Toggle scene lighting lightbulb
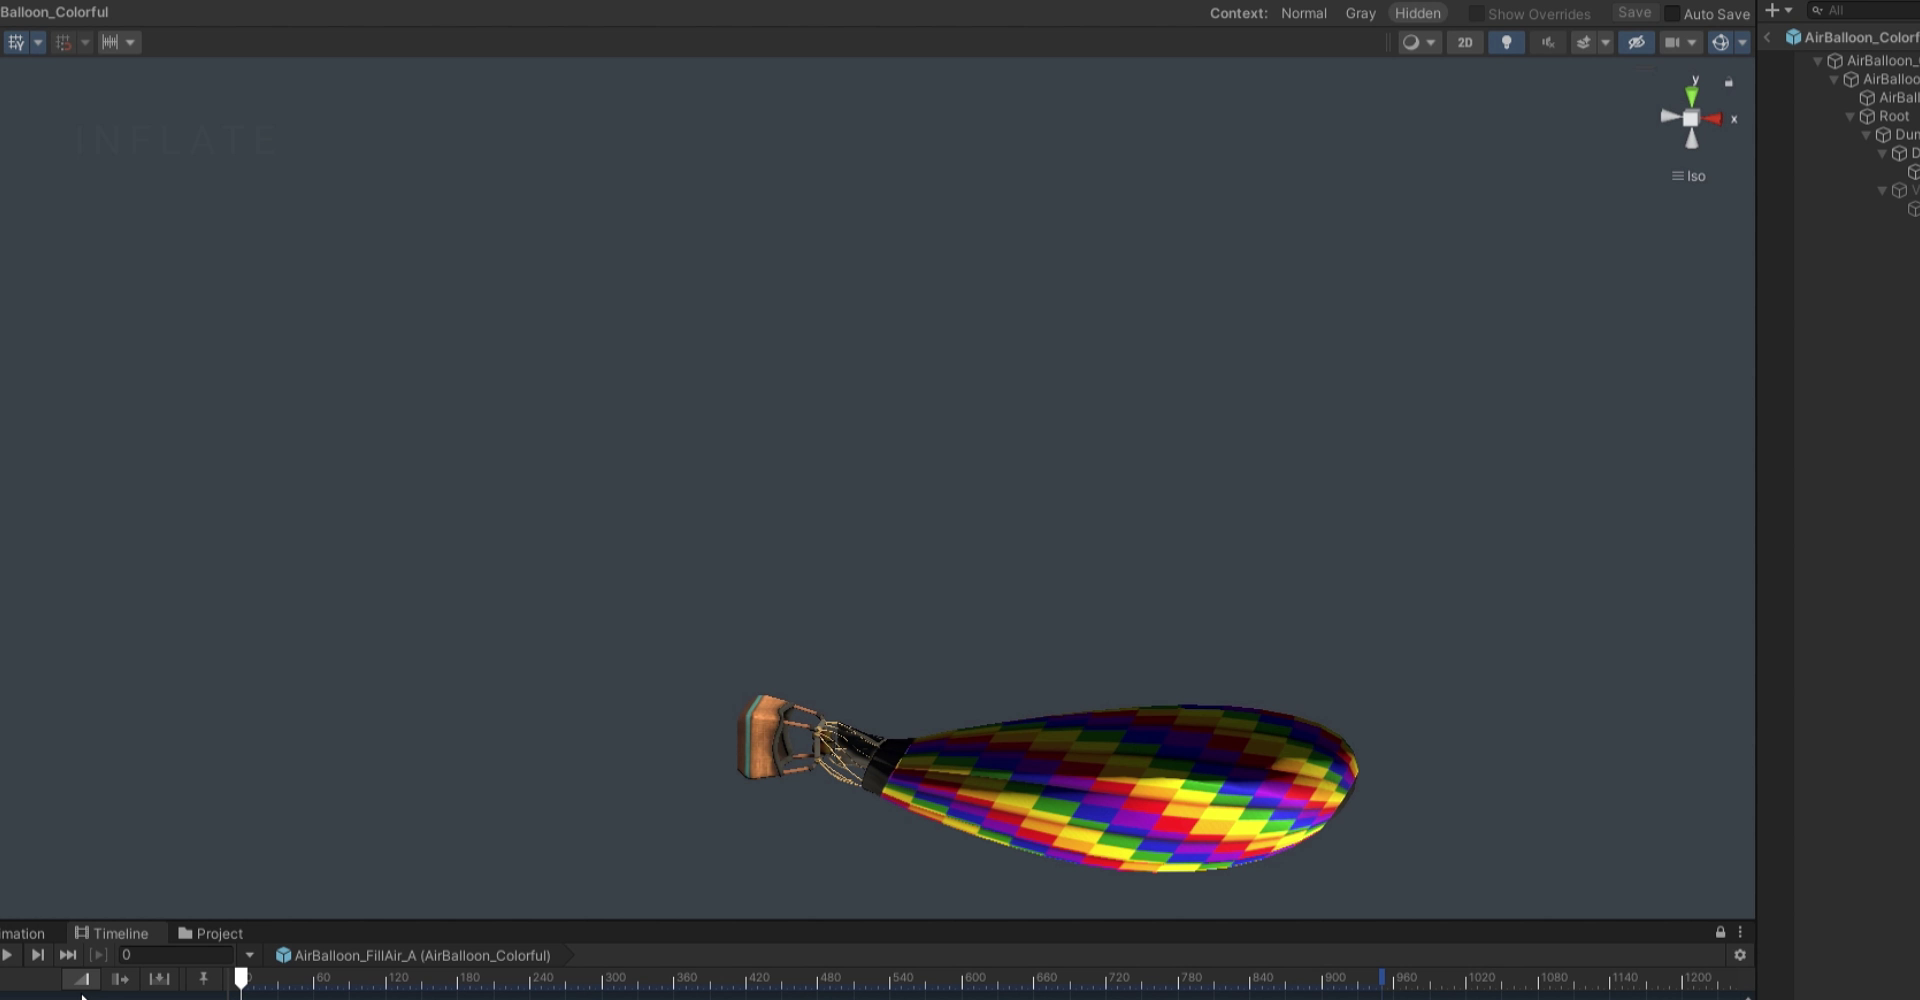 pos(1507,42)
